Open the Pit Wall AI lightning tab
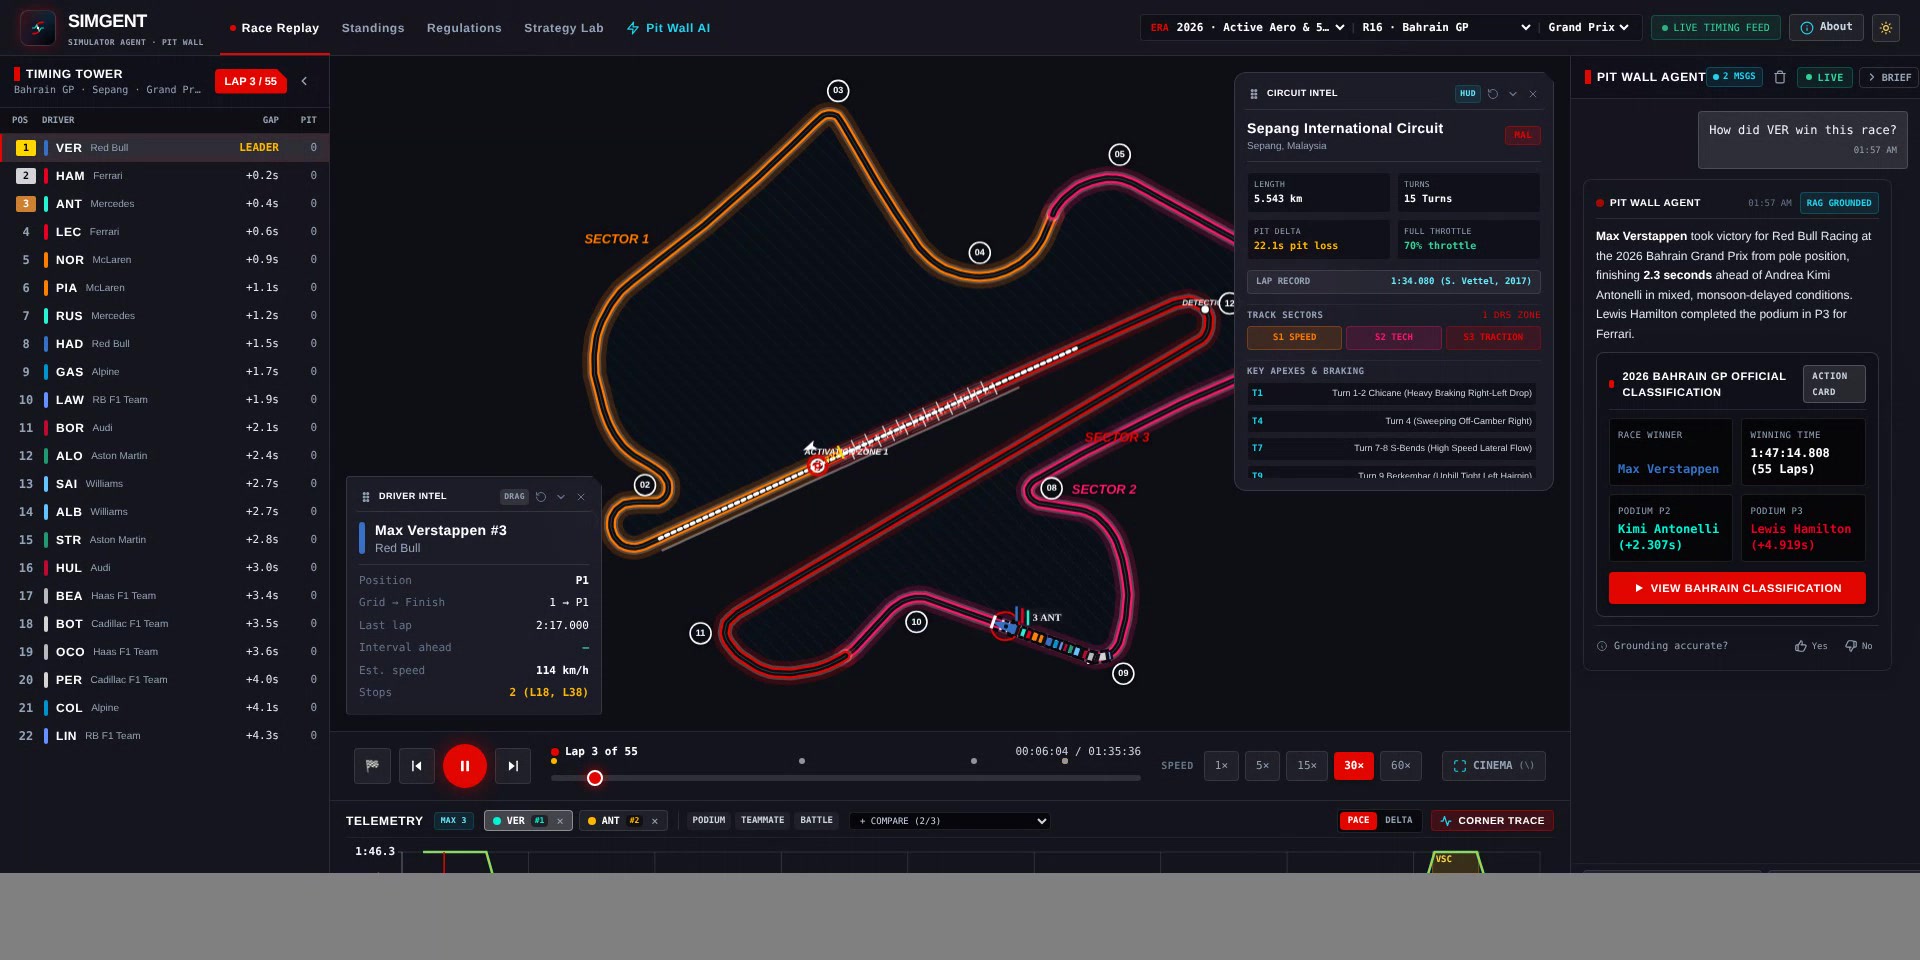The height and width of the screenshot is (960, 1920). click(668, 28)
